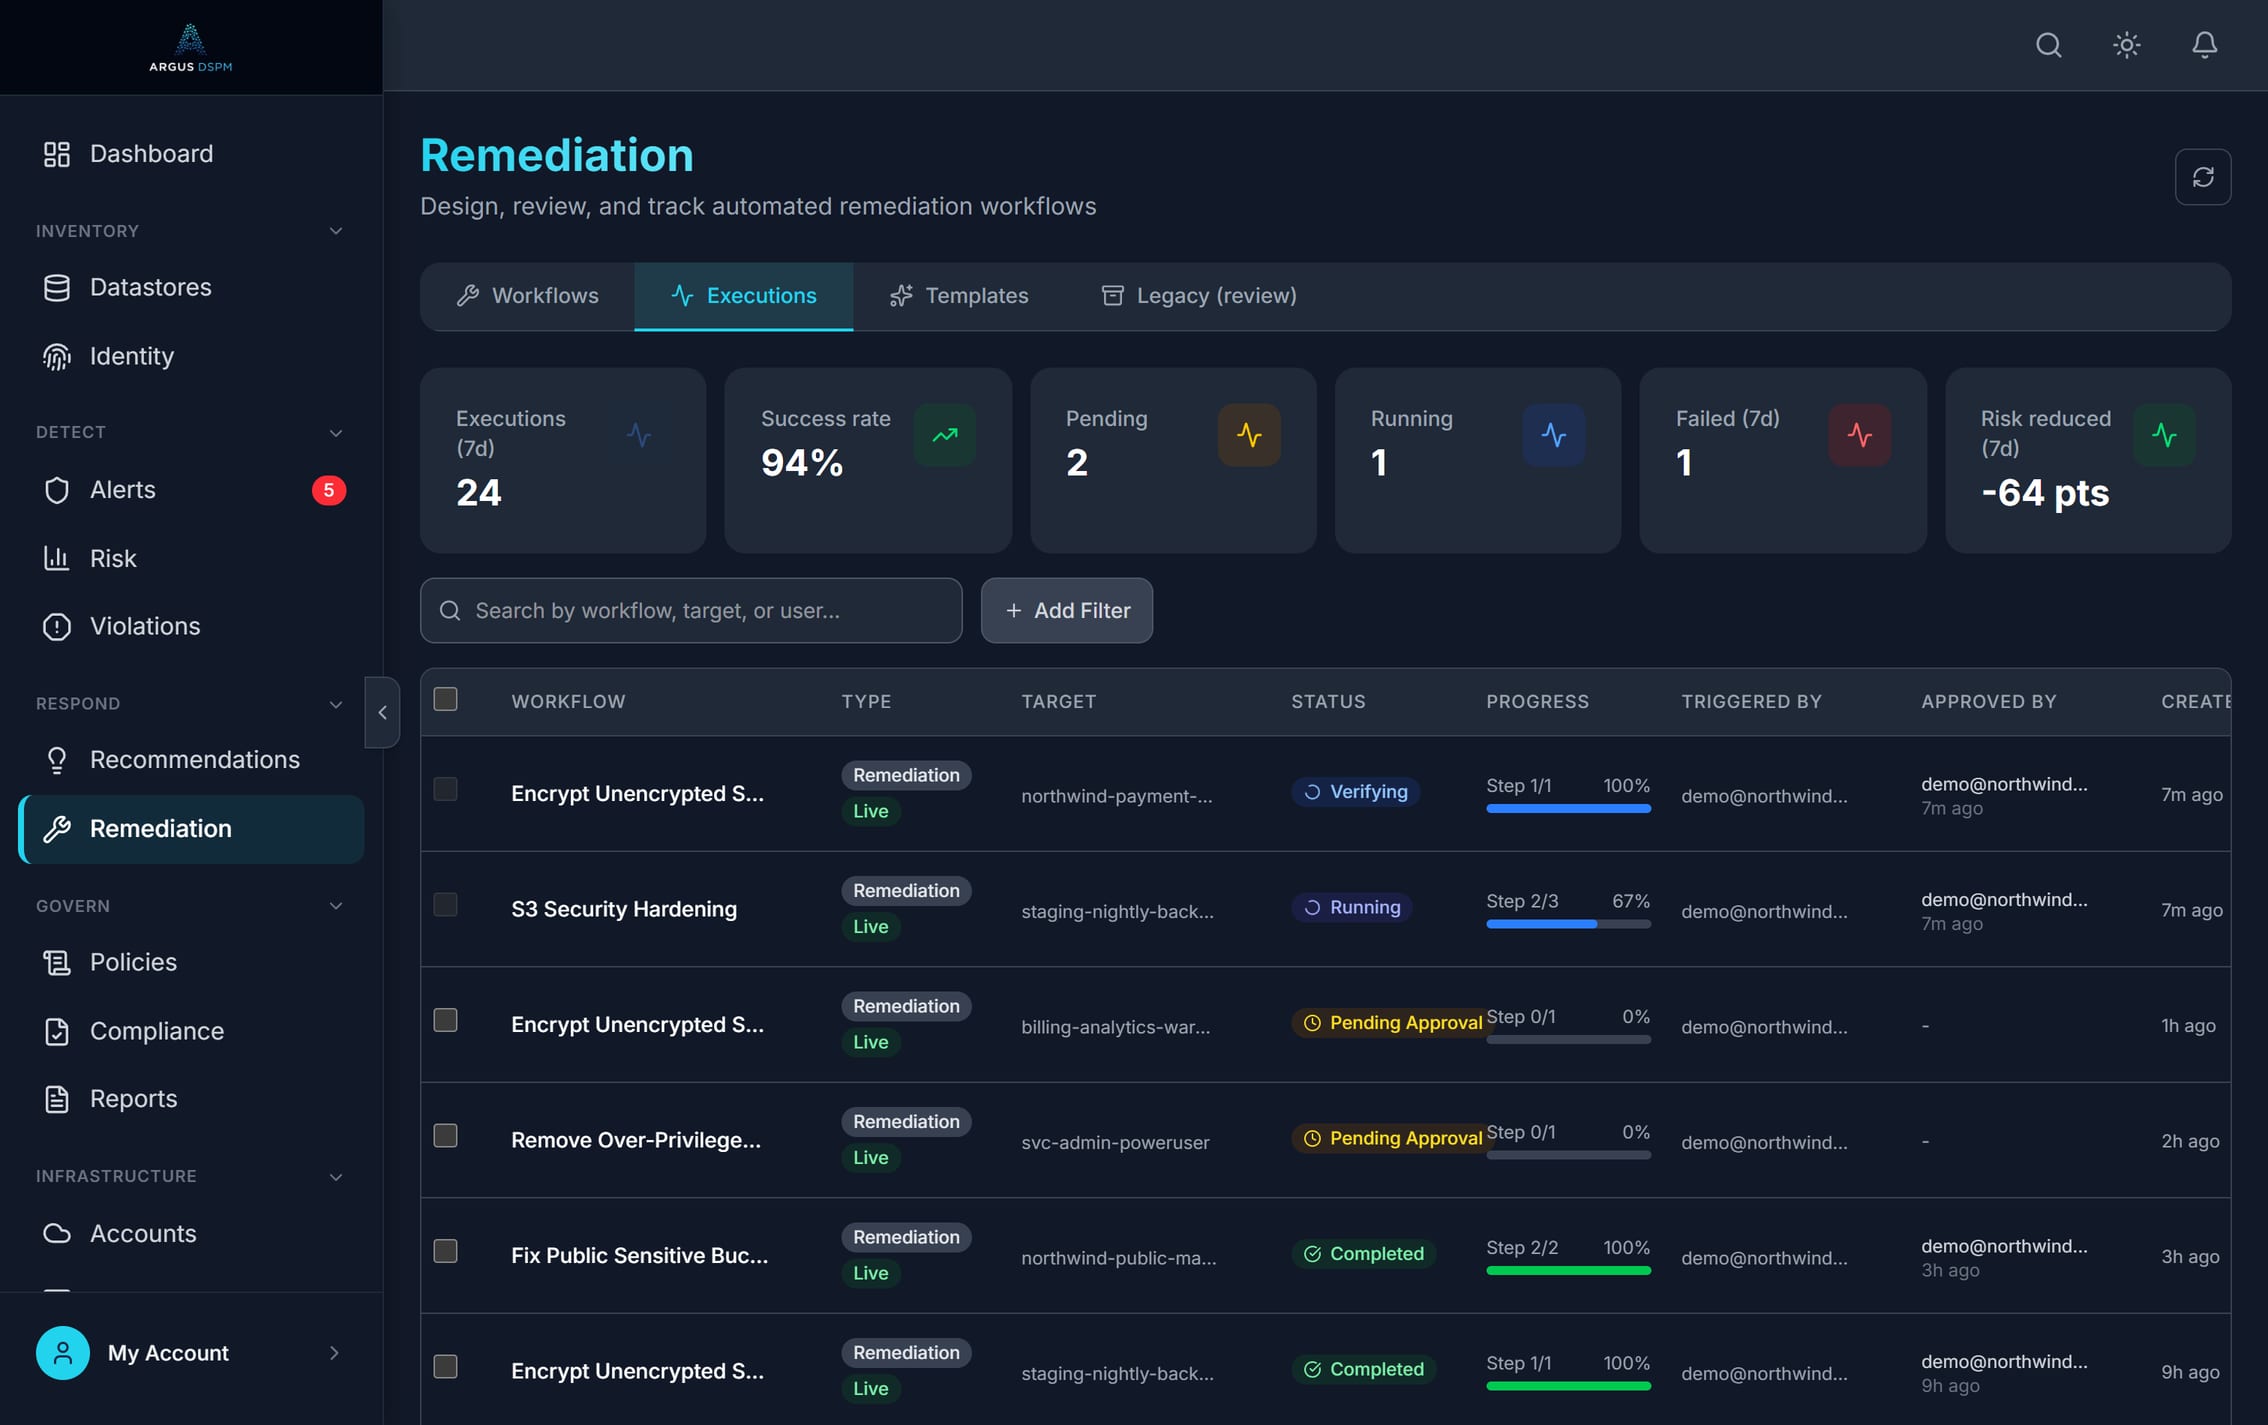Click the Compliance document icon

coord(57,1031)
